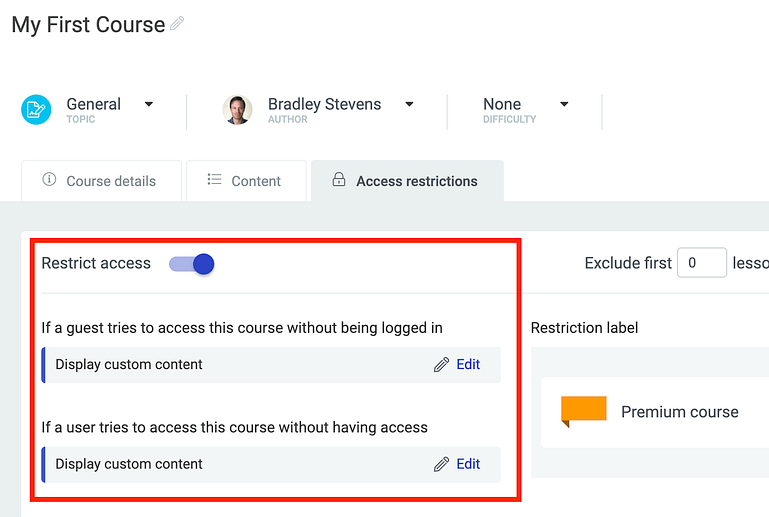The image size is (769, 517).
Task: Select the Premium course label text
Action: click(679, 412)
